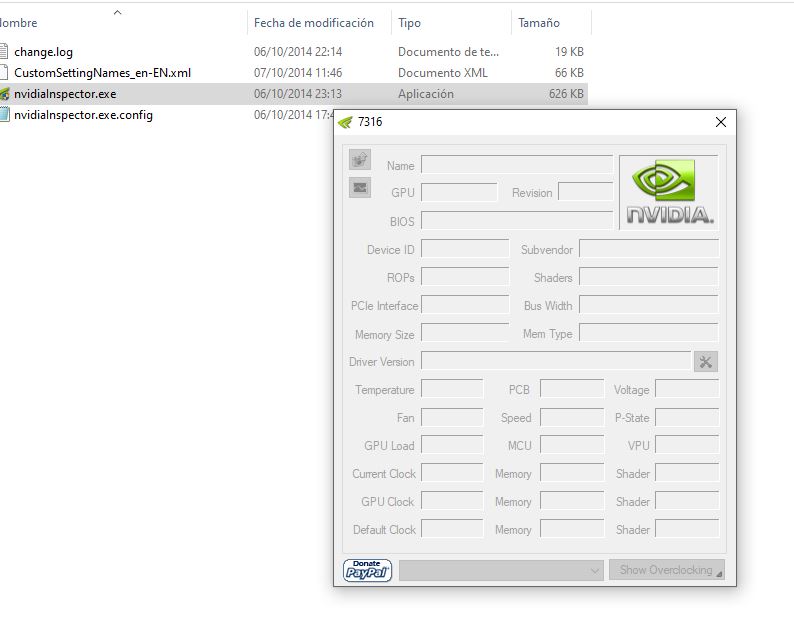Click the nvidiaInspector.exe.config file icon

point(4,114)
